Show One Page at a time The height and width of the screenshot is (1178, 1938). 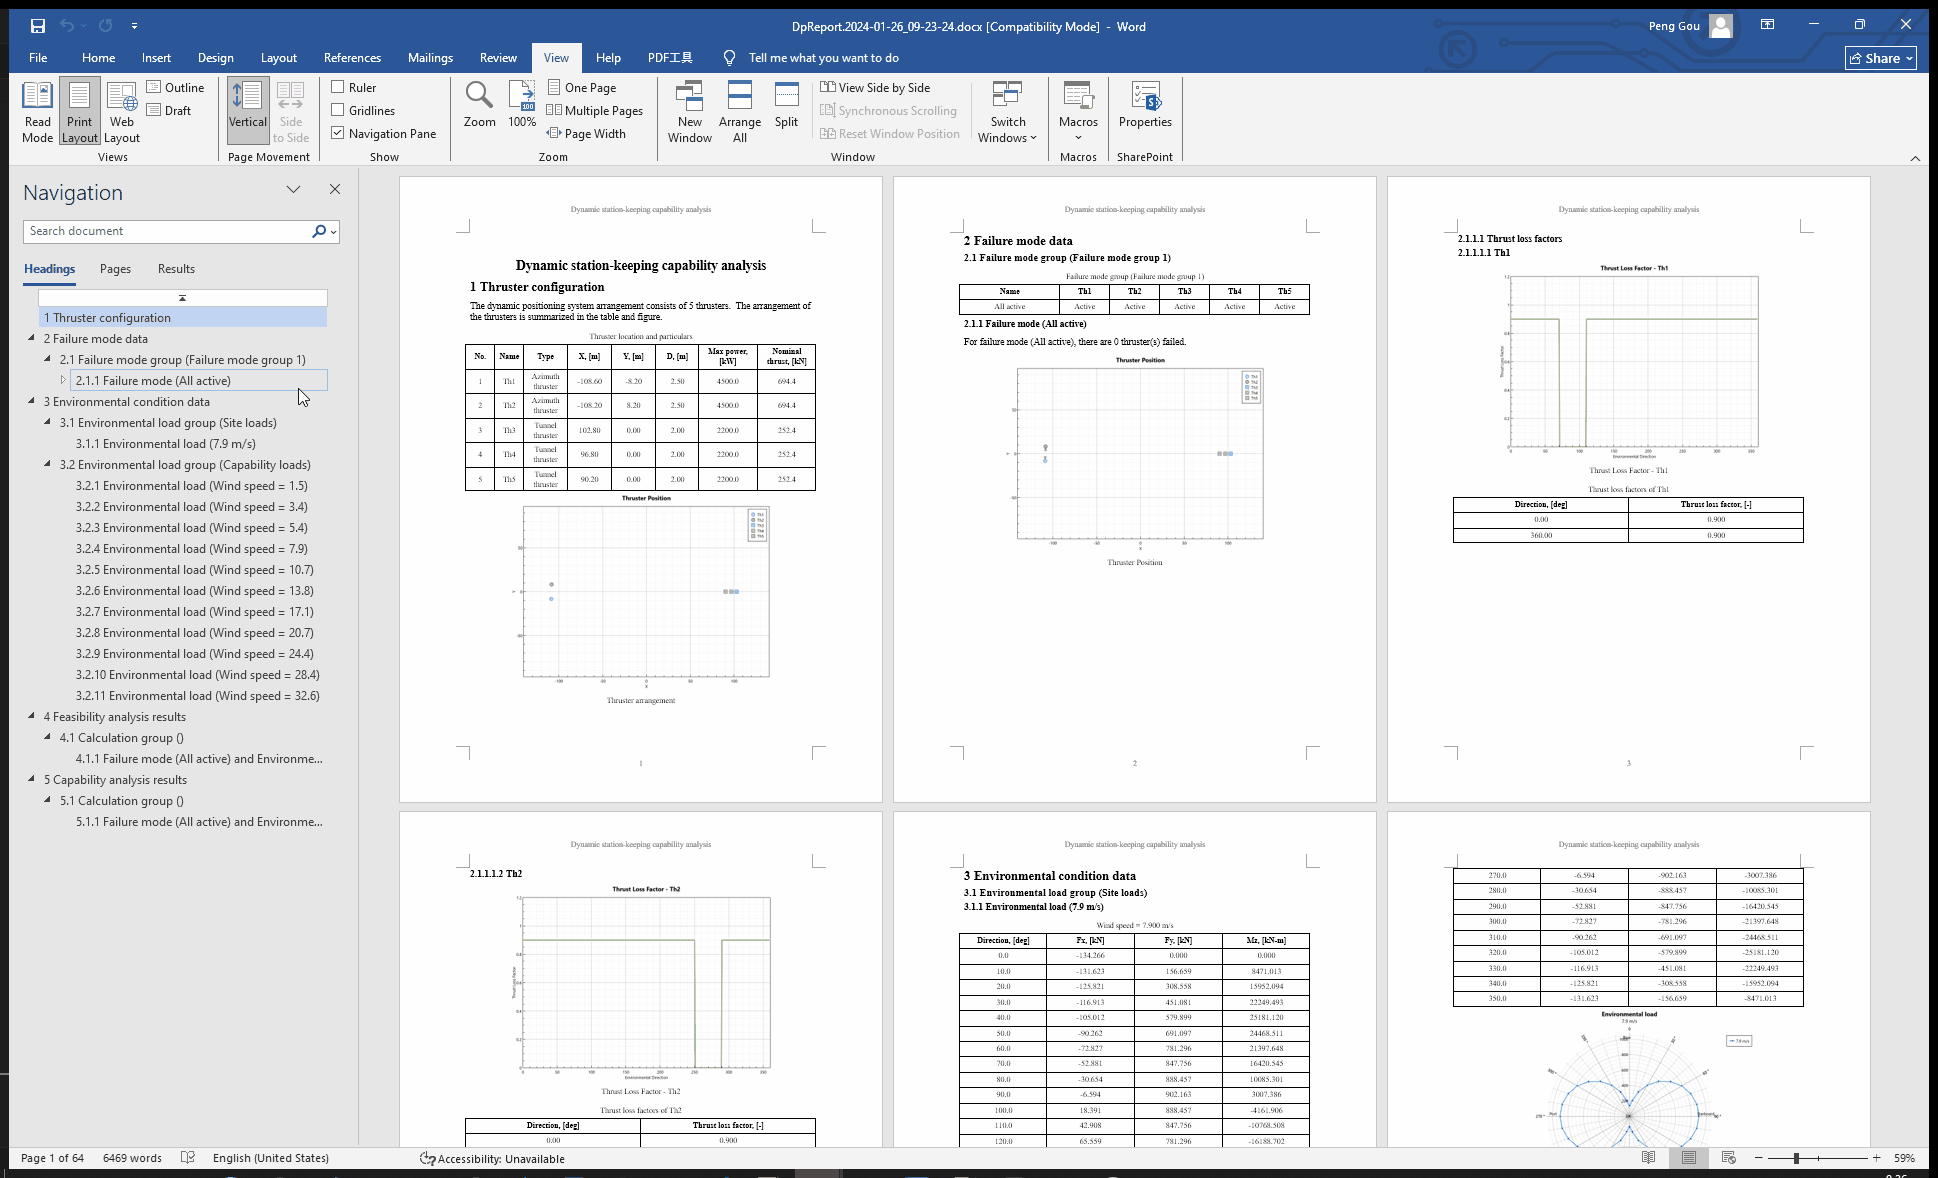coord(582,88)
